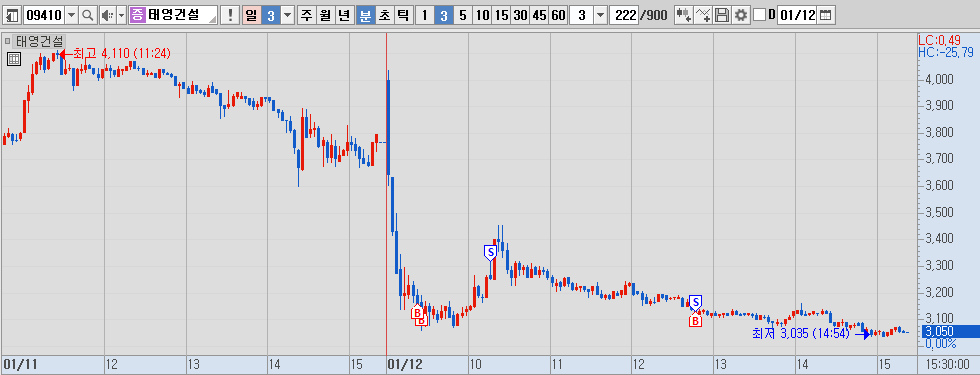The image size is (980, 375).
Task: Click the 15:30:00 time label
Action: (x=948, y=364)
